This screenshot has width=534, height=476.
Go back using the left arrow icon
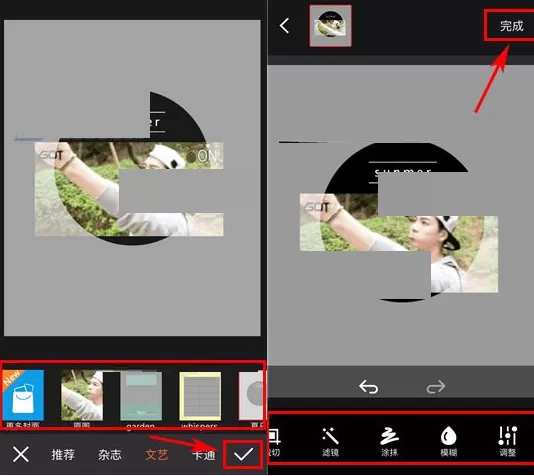(x=284, y=26)
